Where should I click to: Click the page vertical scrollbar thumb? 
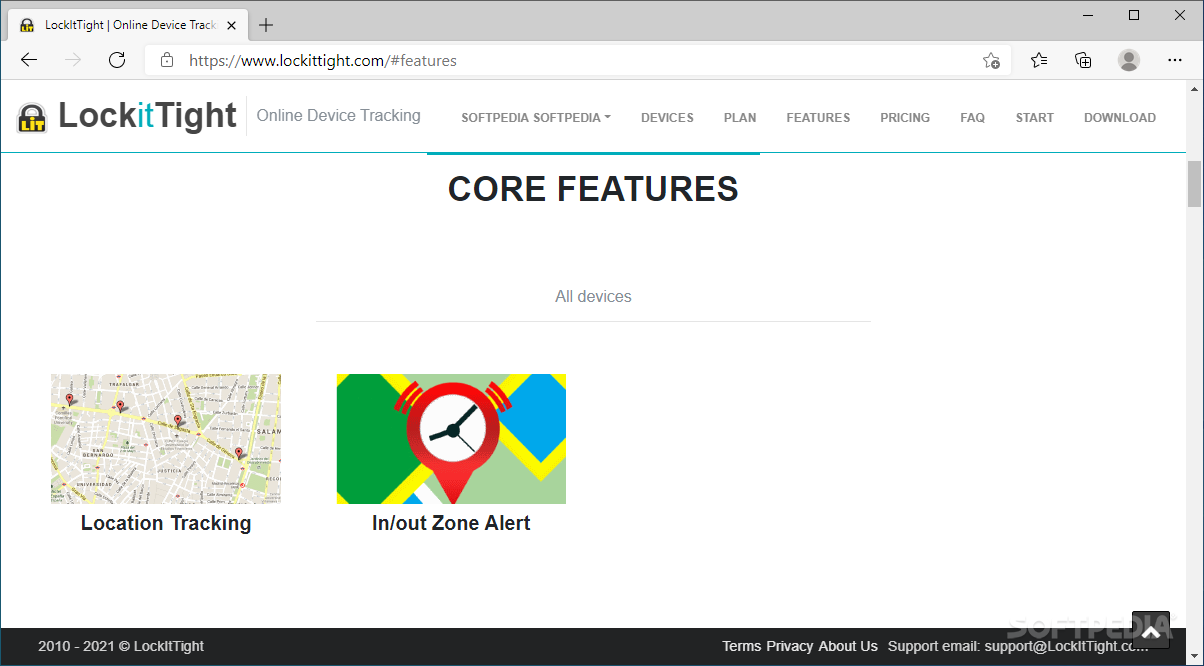[1194, 182]
